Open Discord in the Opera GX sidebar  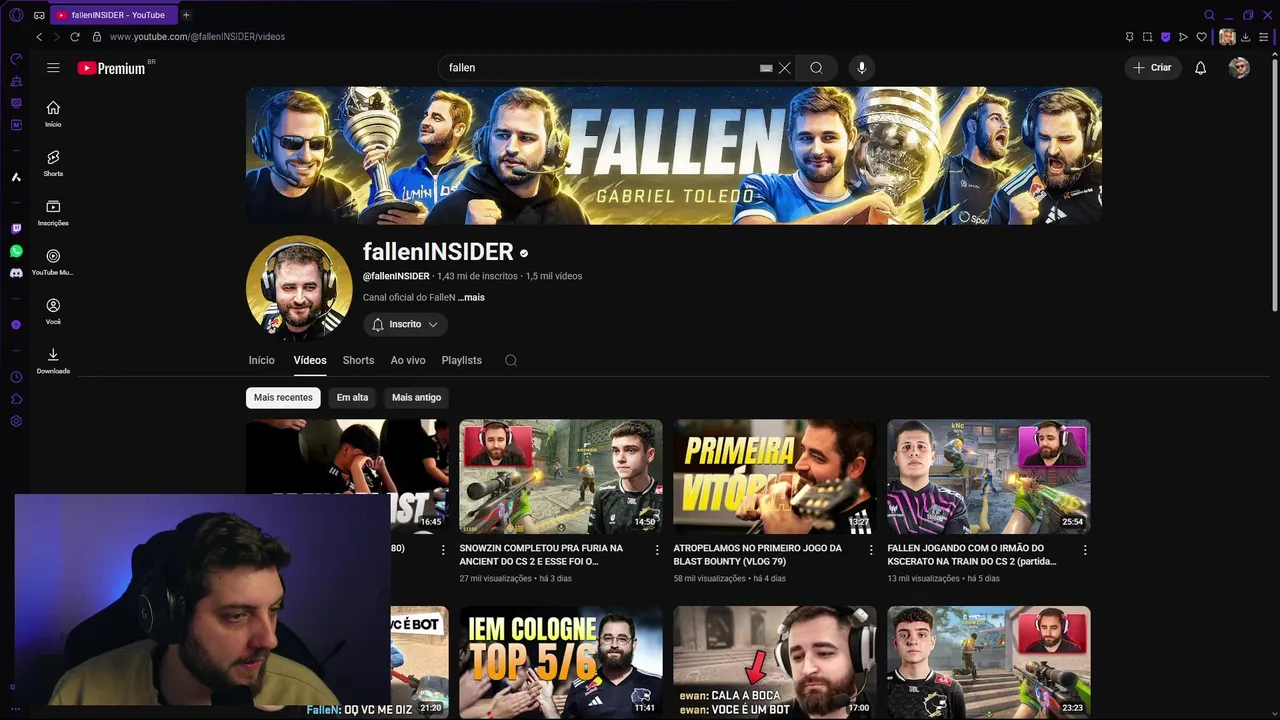[x=16, y=273]
